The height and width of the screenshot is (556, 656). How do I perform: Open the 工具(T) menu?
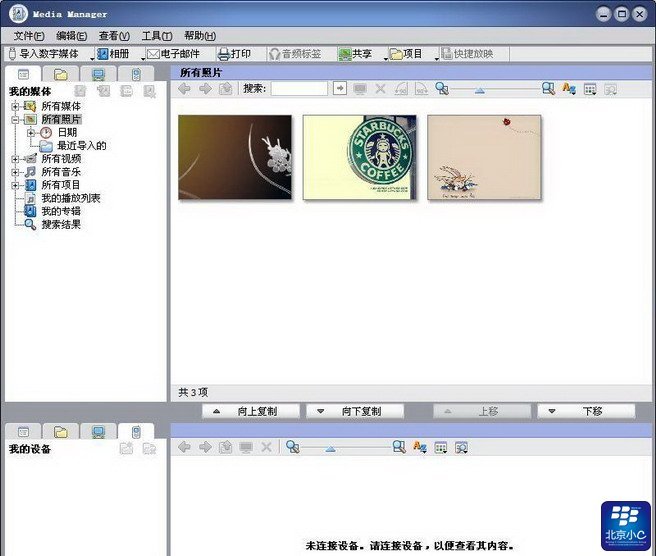click(157, 36)
